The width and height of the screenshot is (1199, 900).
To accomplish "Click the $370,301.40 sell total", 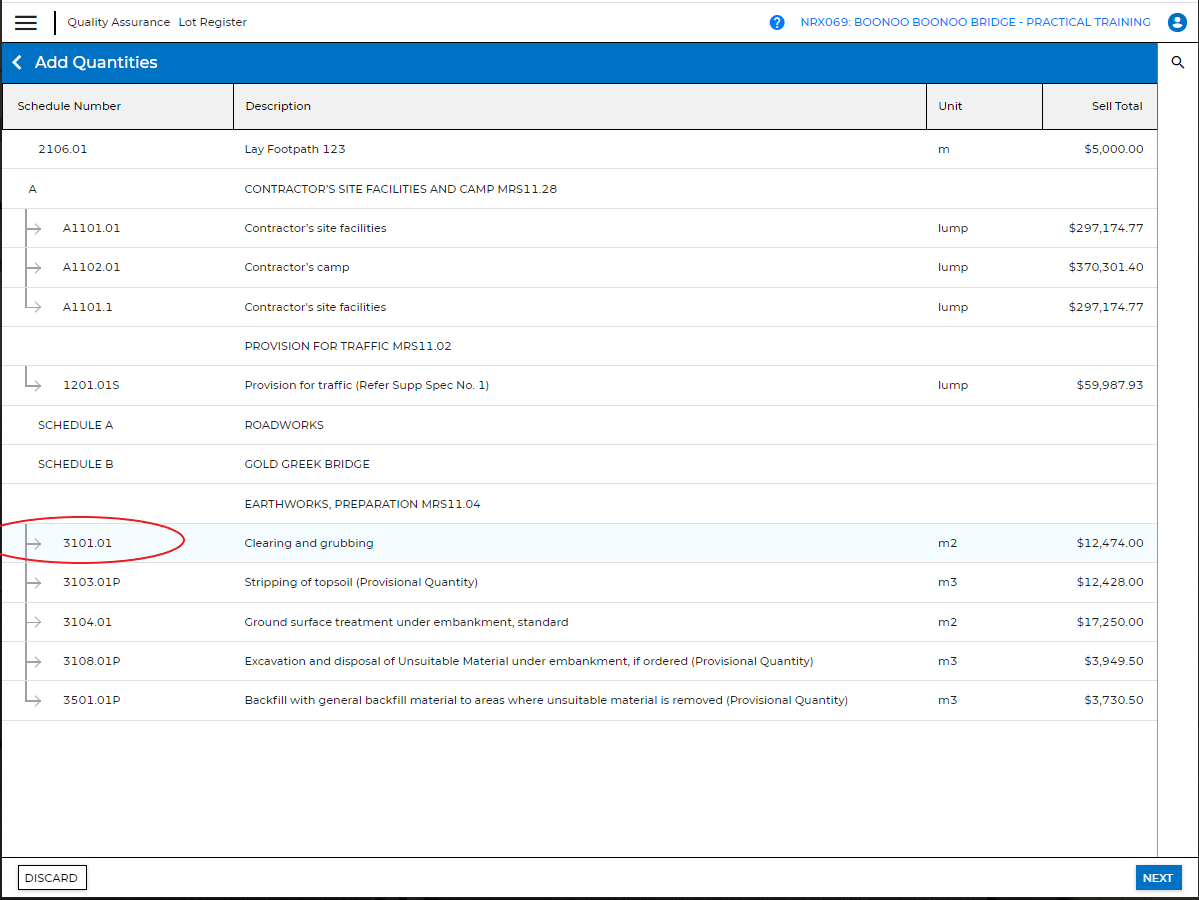I will [x=1106, y=267].
